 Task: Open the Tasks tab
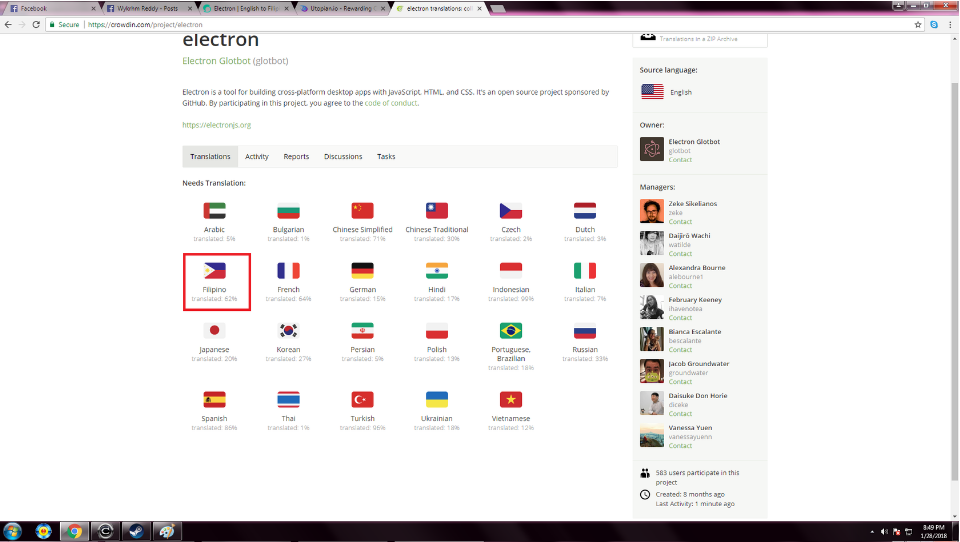[x=386, y=157]
